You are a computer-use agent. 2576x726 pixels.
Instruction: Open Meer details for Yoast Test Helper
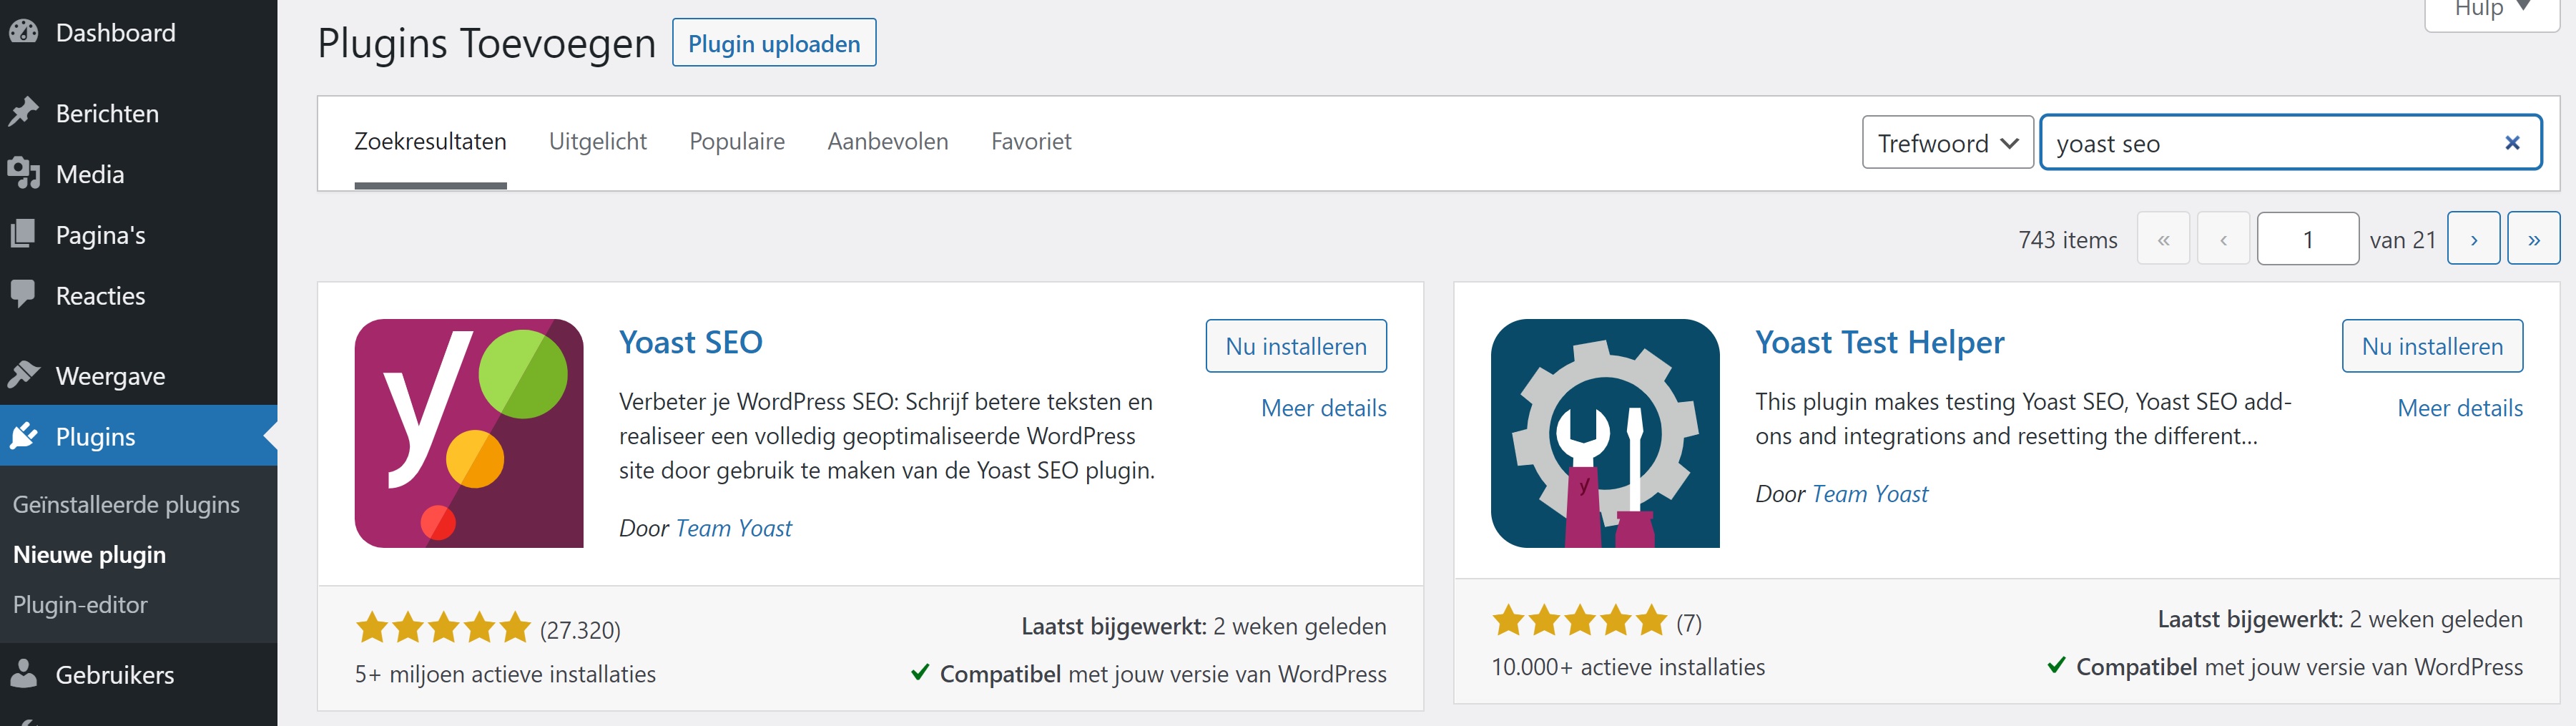(x=2460, y=408)
